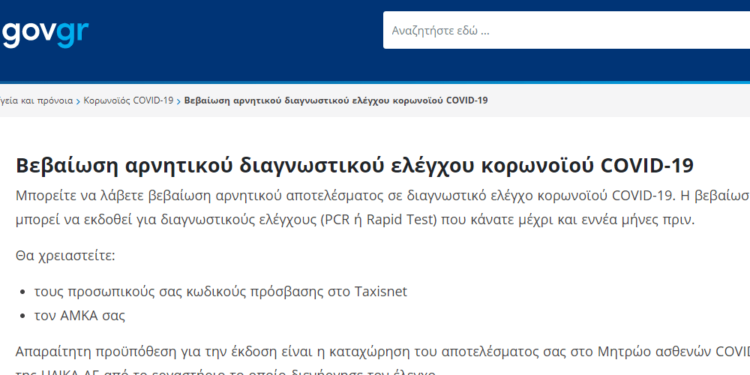
Task: Click the page heading 'Βεβαίωση αρνητικού διαγνωστικού ελέγχου'
Action: pyautogui.click(x=354, y=165)
